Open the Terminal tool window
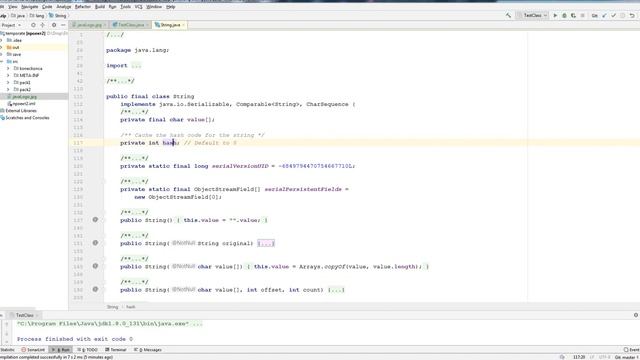This screenshot has width=640, height=360. [x=116, y=350]
